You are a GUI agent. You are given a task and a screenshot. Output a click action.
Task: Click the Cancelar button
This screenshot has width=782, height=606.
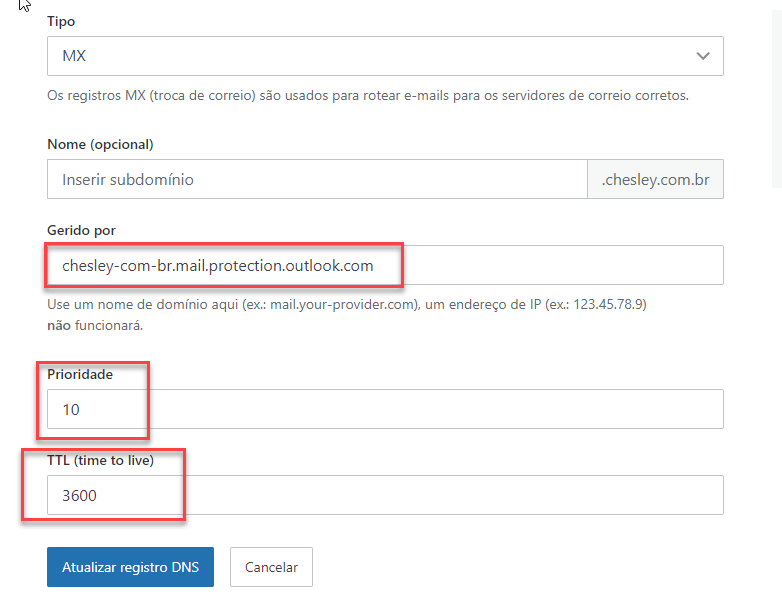(x=271, y=567)
